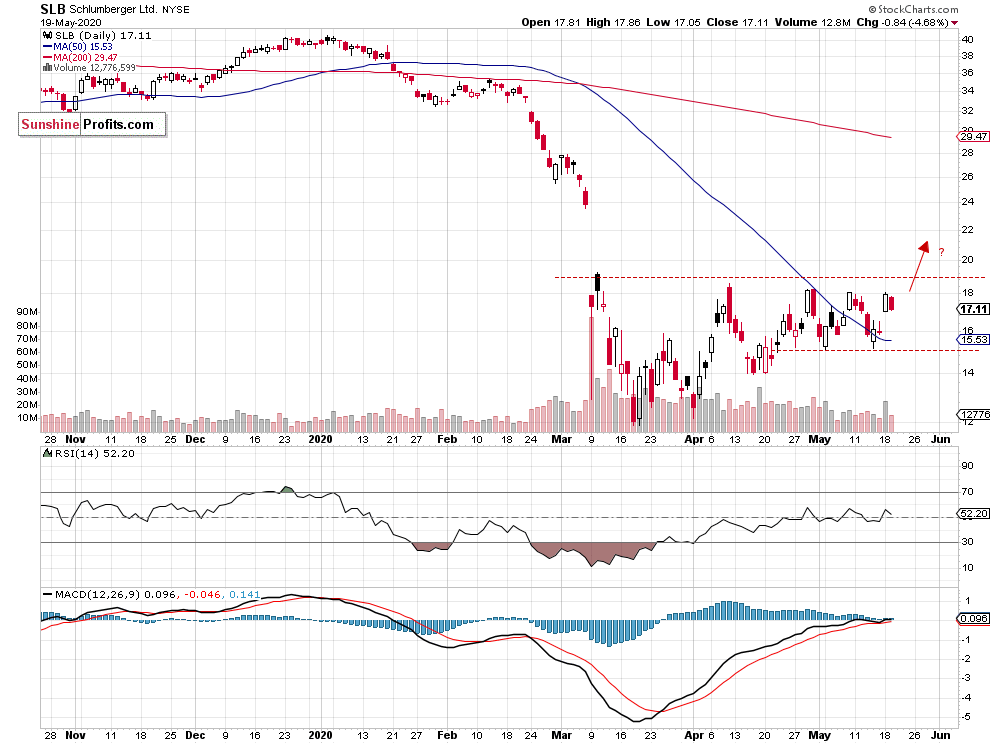Click Close 17.11 in the header row
Viewport: 990px width, 744px height.
click(x=737, y=22)
